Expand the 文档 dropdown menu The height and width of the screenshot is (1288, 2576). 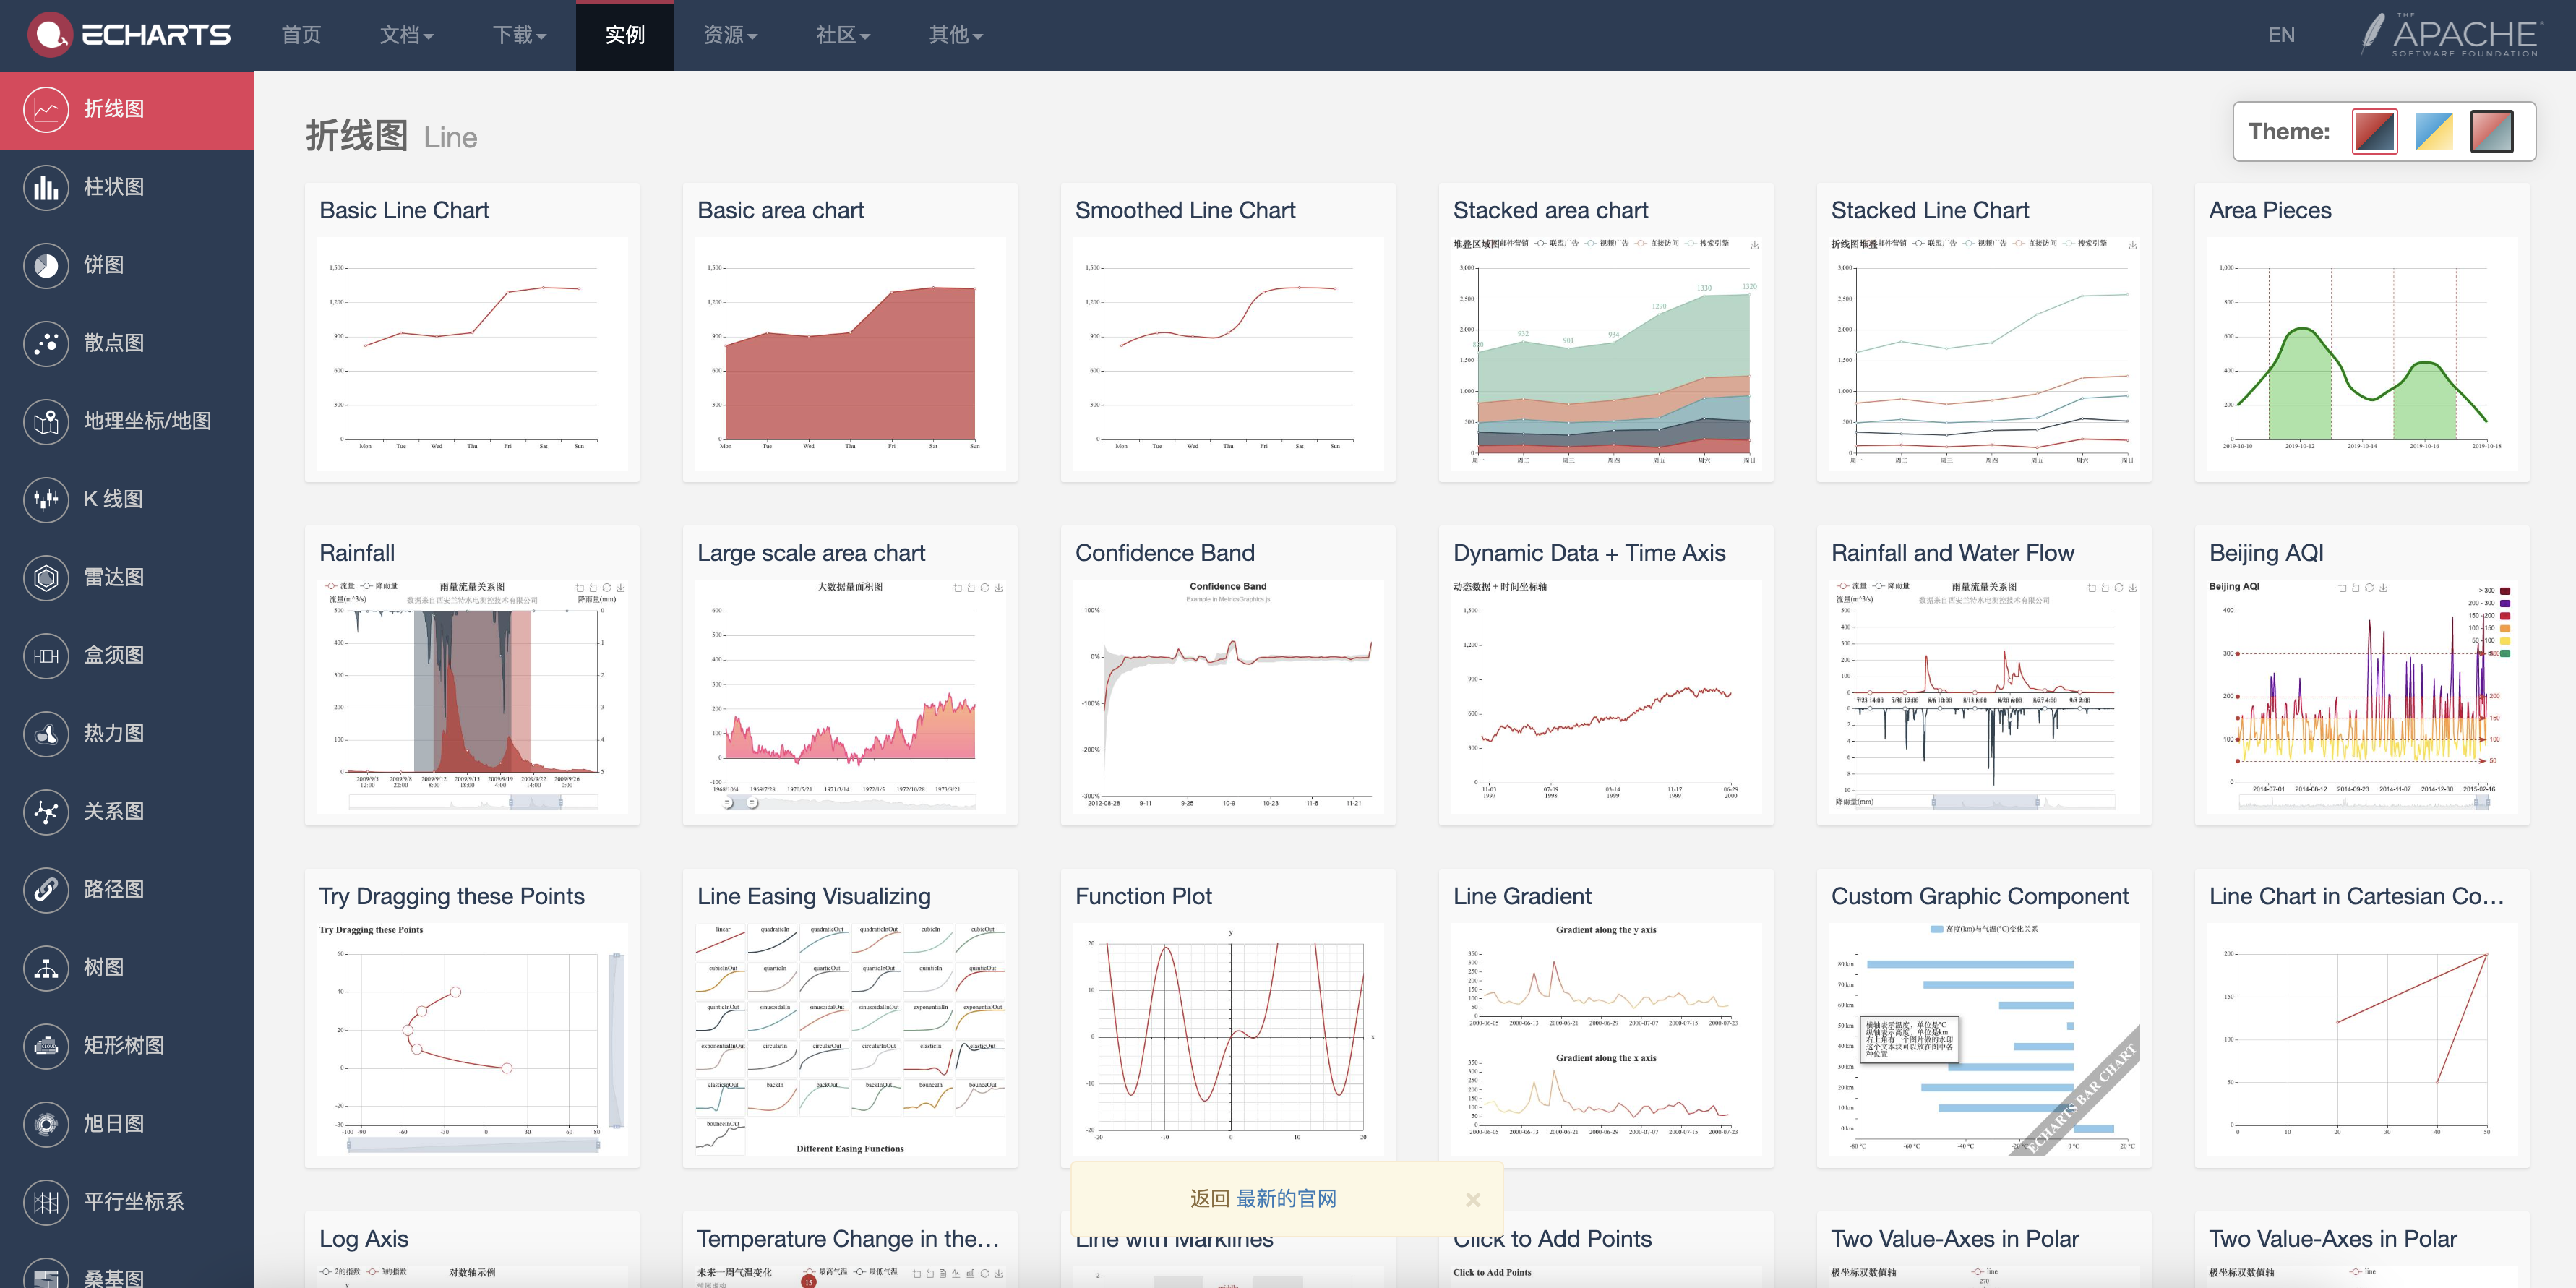[x=406, y=35]
